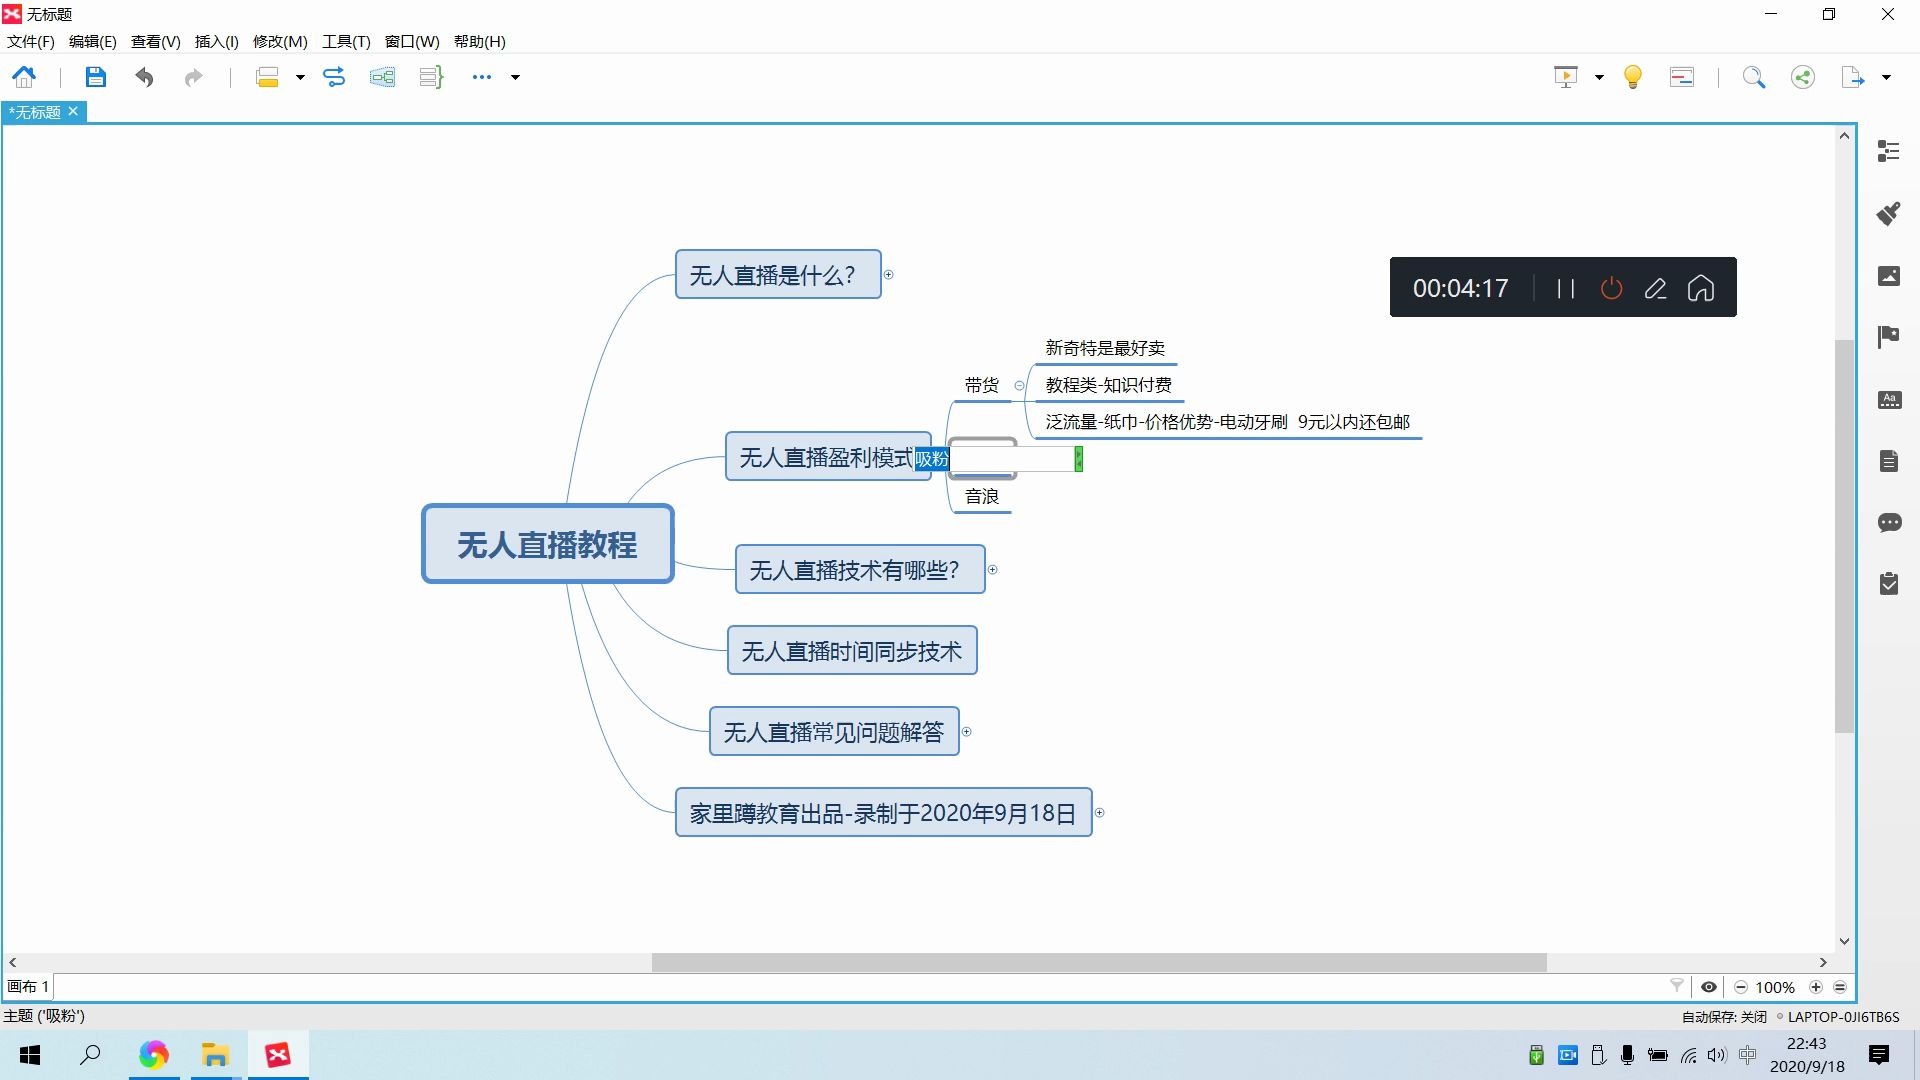
Task: Collapse the 带货 subtopic branch
Action: click(1019, 385)
